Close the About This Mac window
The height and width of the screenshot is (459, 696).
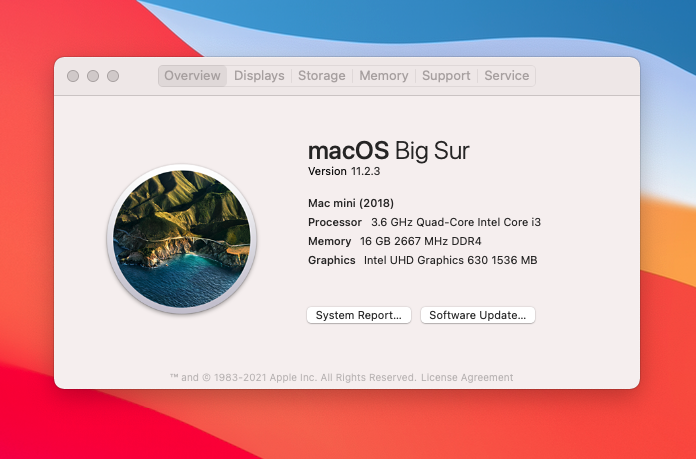pyautogui.click(x=73, y=76)
